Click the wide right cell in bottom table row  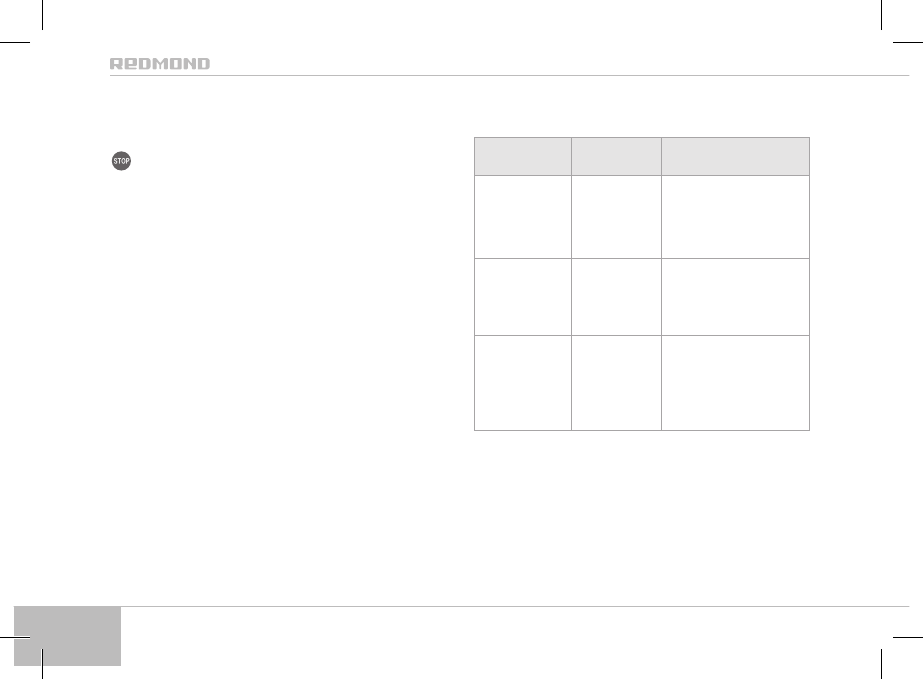click(735, 383)
